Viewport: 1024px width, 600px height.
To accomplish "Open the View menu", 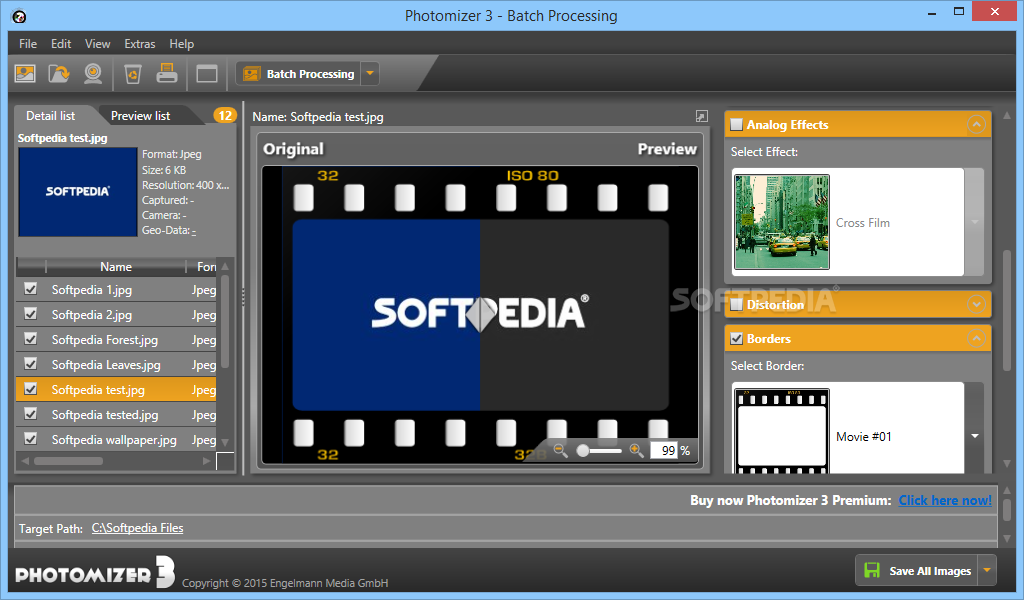I will [97, 44].
